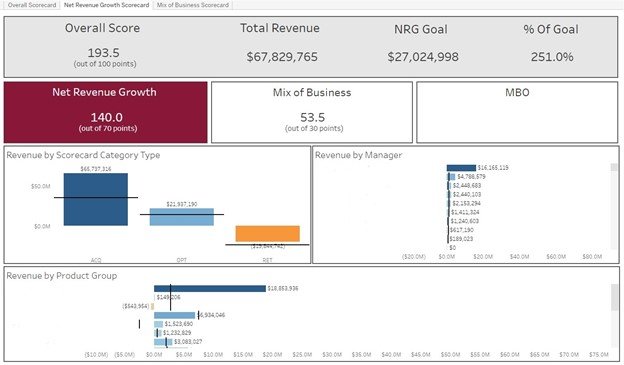Select the Net Revenue Growth score tile
The image size is (624, 365).
point(106,112)
